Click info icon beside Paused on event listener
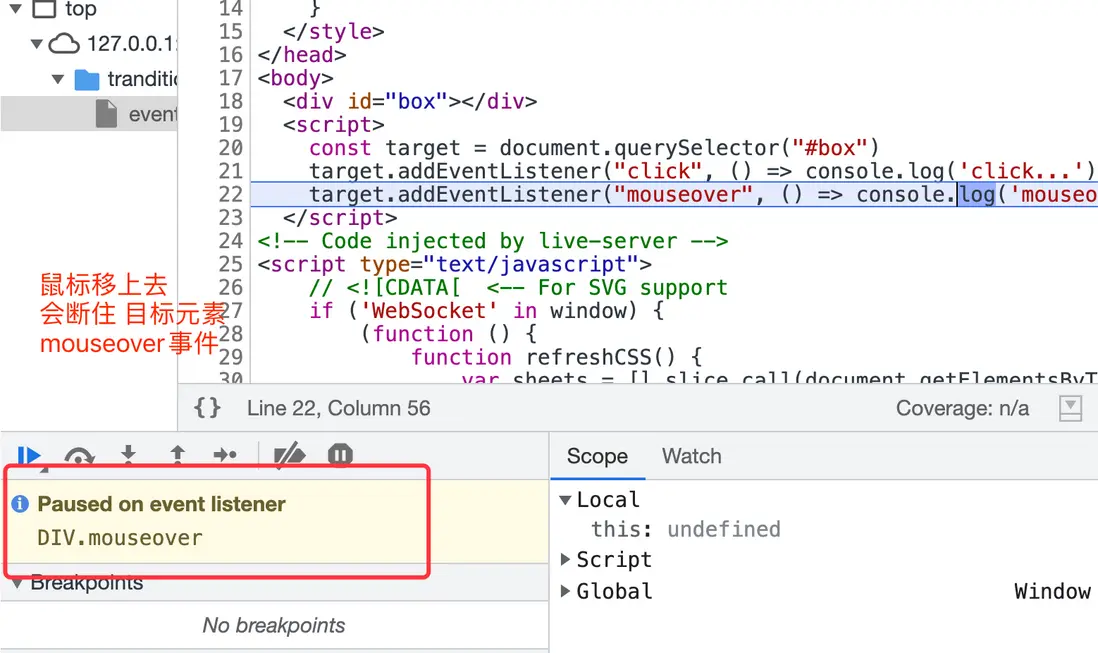The width and height of the screenshot is (1098, 653). [20, 503]
